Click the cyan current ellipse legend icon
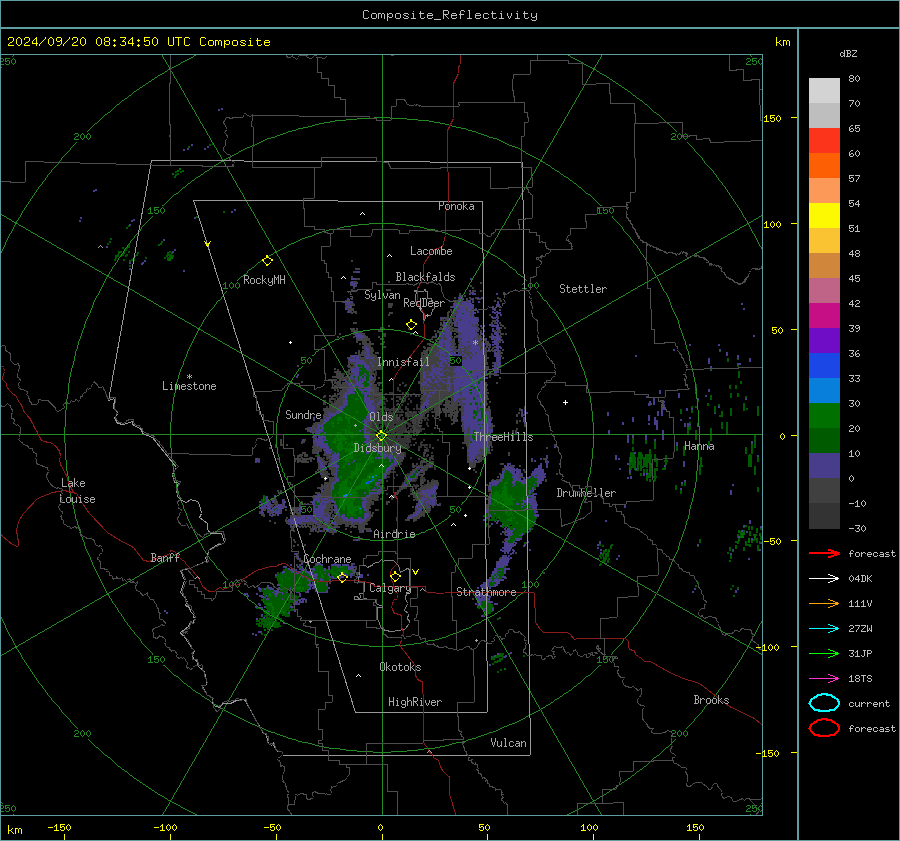 [x=824, y=703]
